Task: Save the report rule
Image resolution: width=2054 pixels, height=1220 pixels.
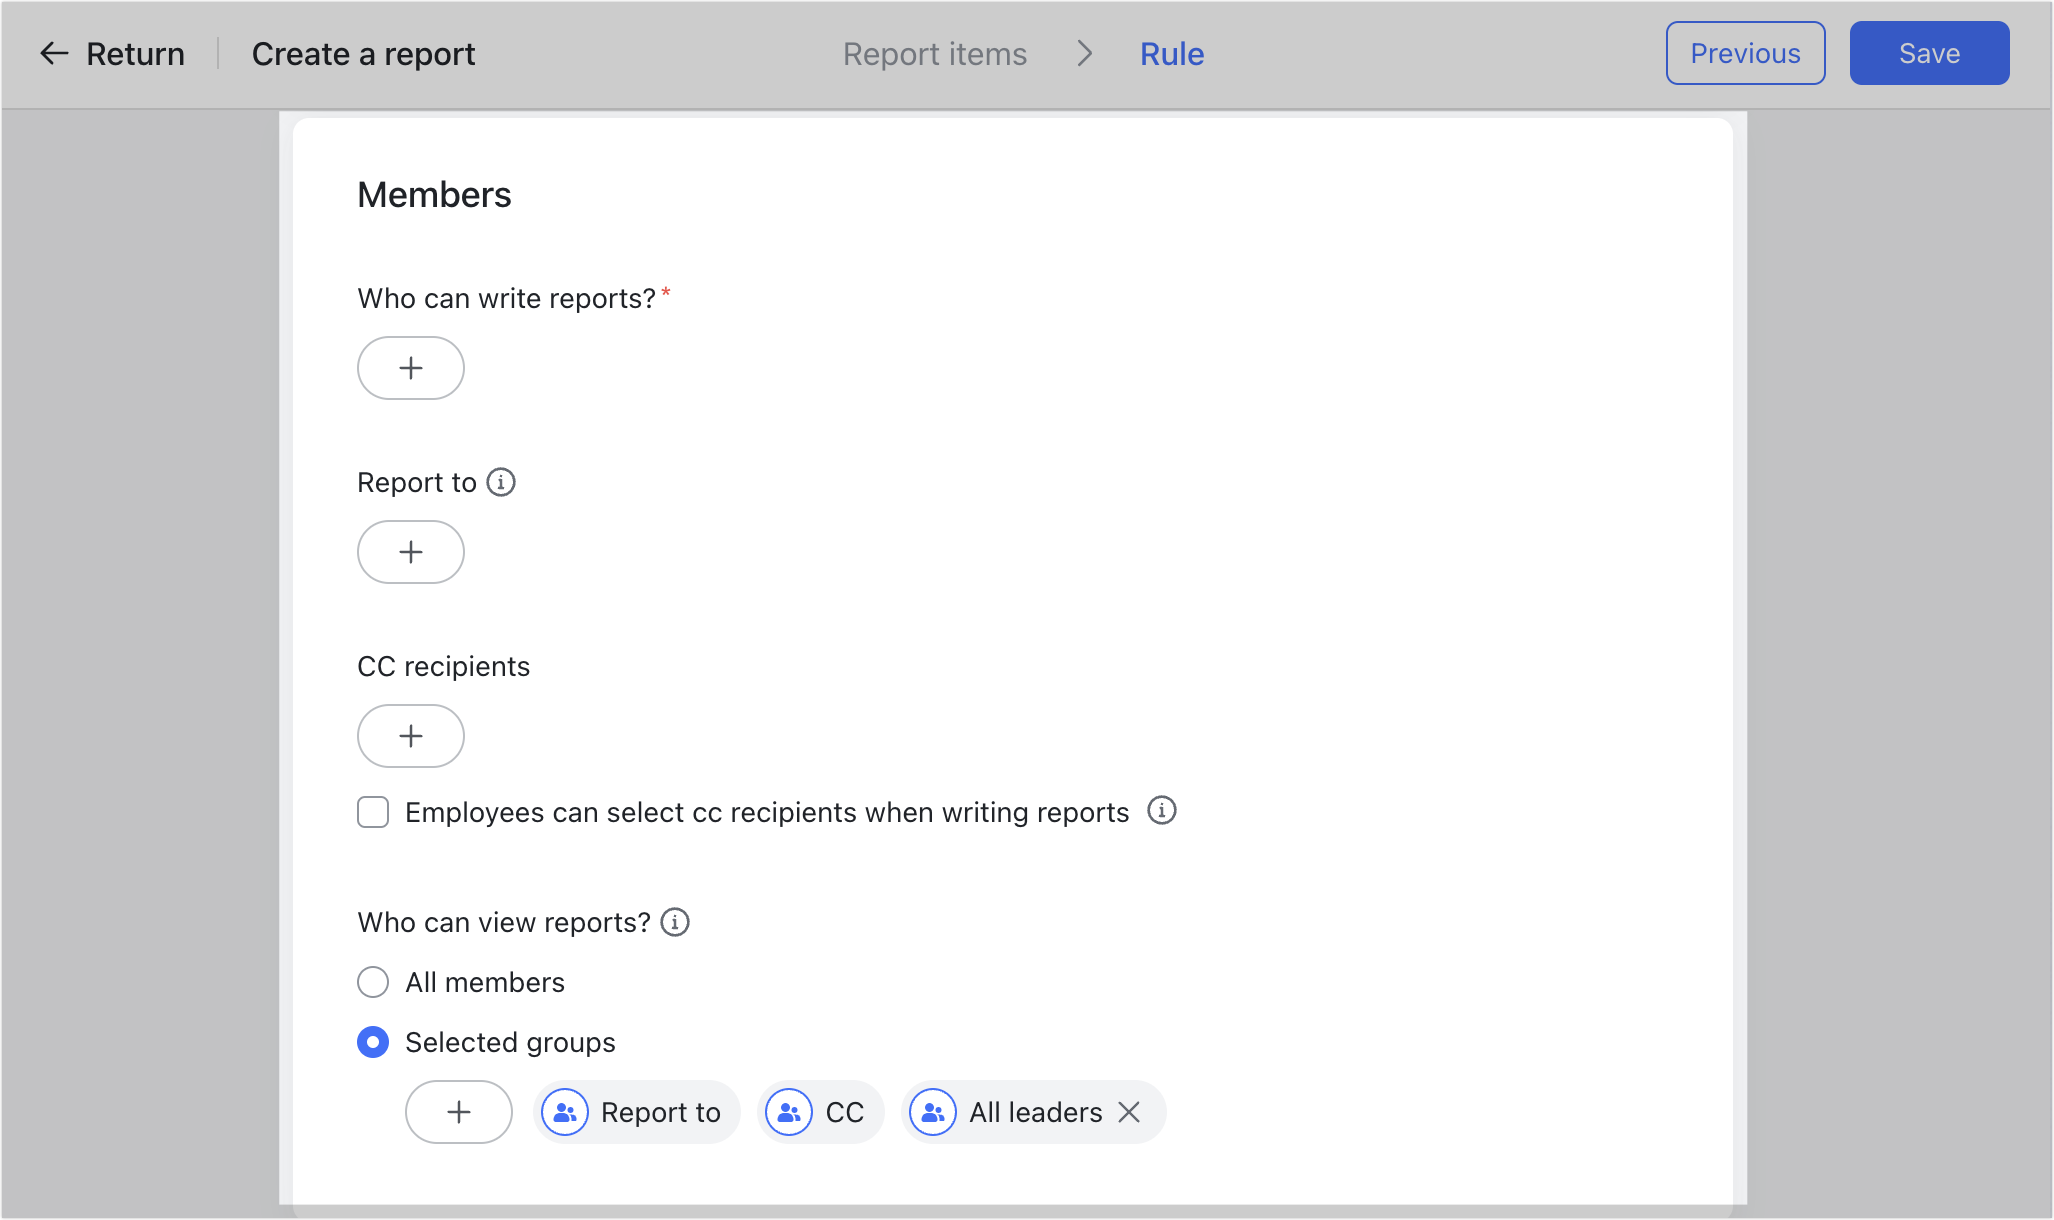Action: (x=1928, y=53)
